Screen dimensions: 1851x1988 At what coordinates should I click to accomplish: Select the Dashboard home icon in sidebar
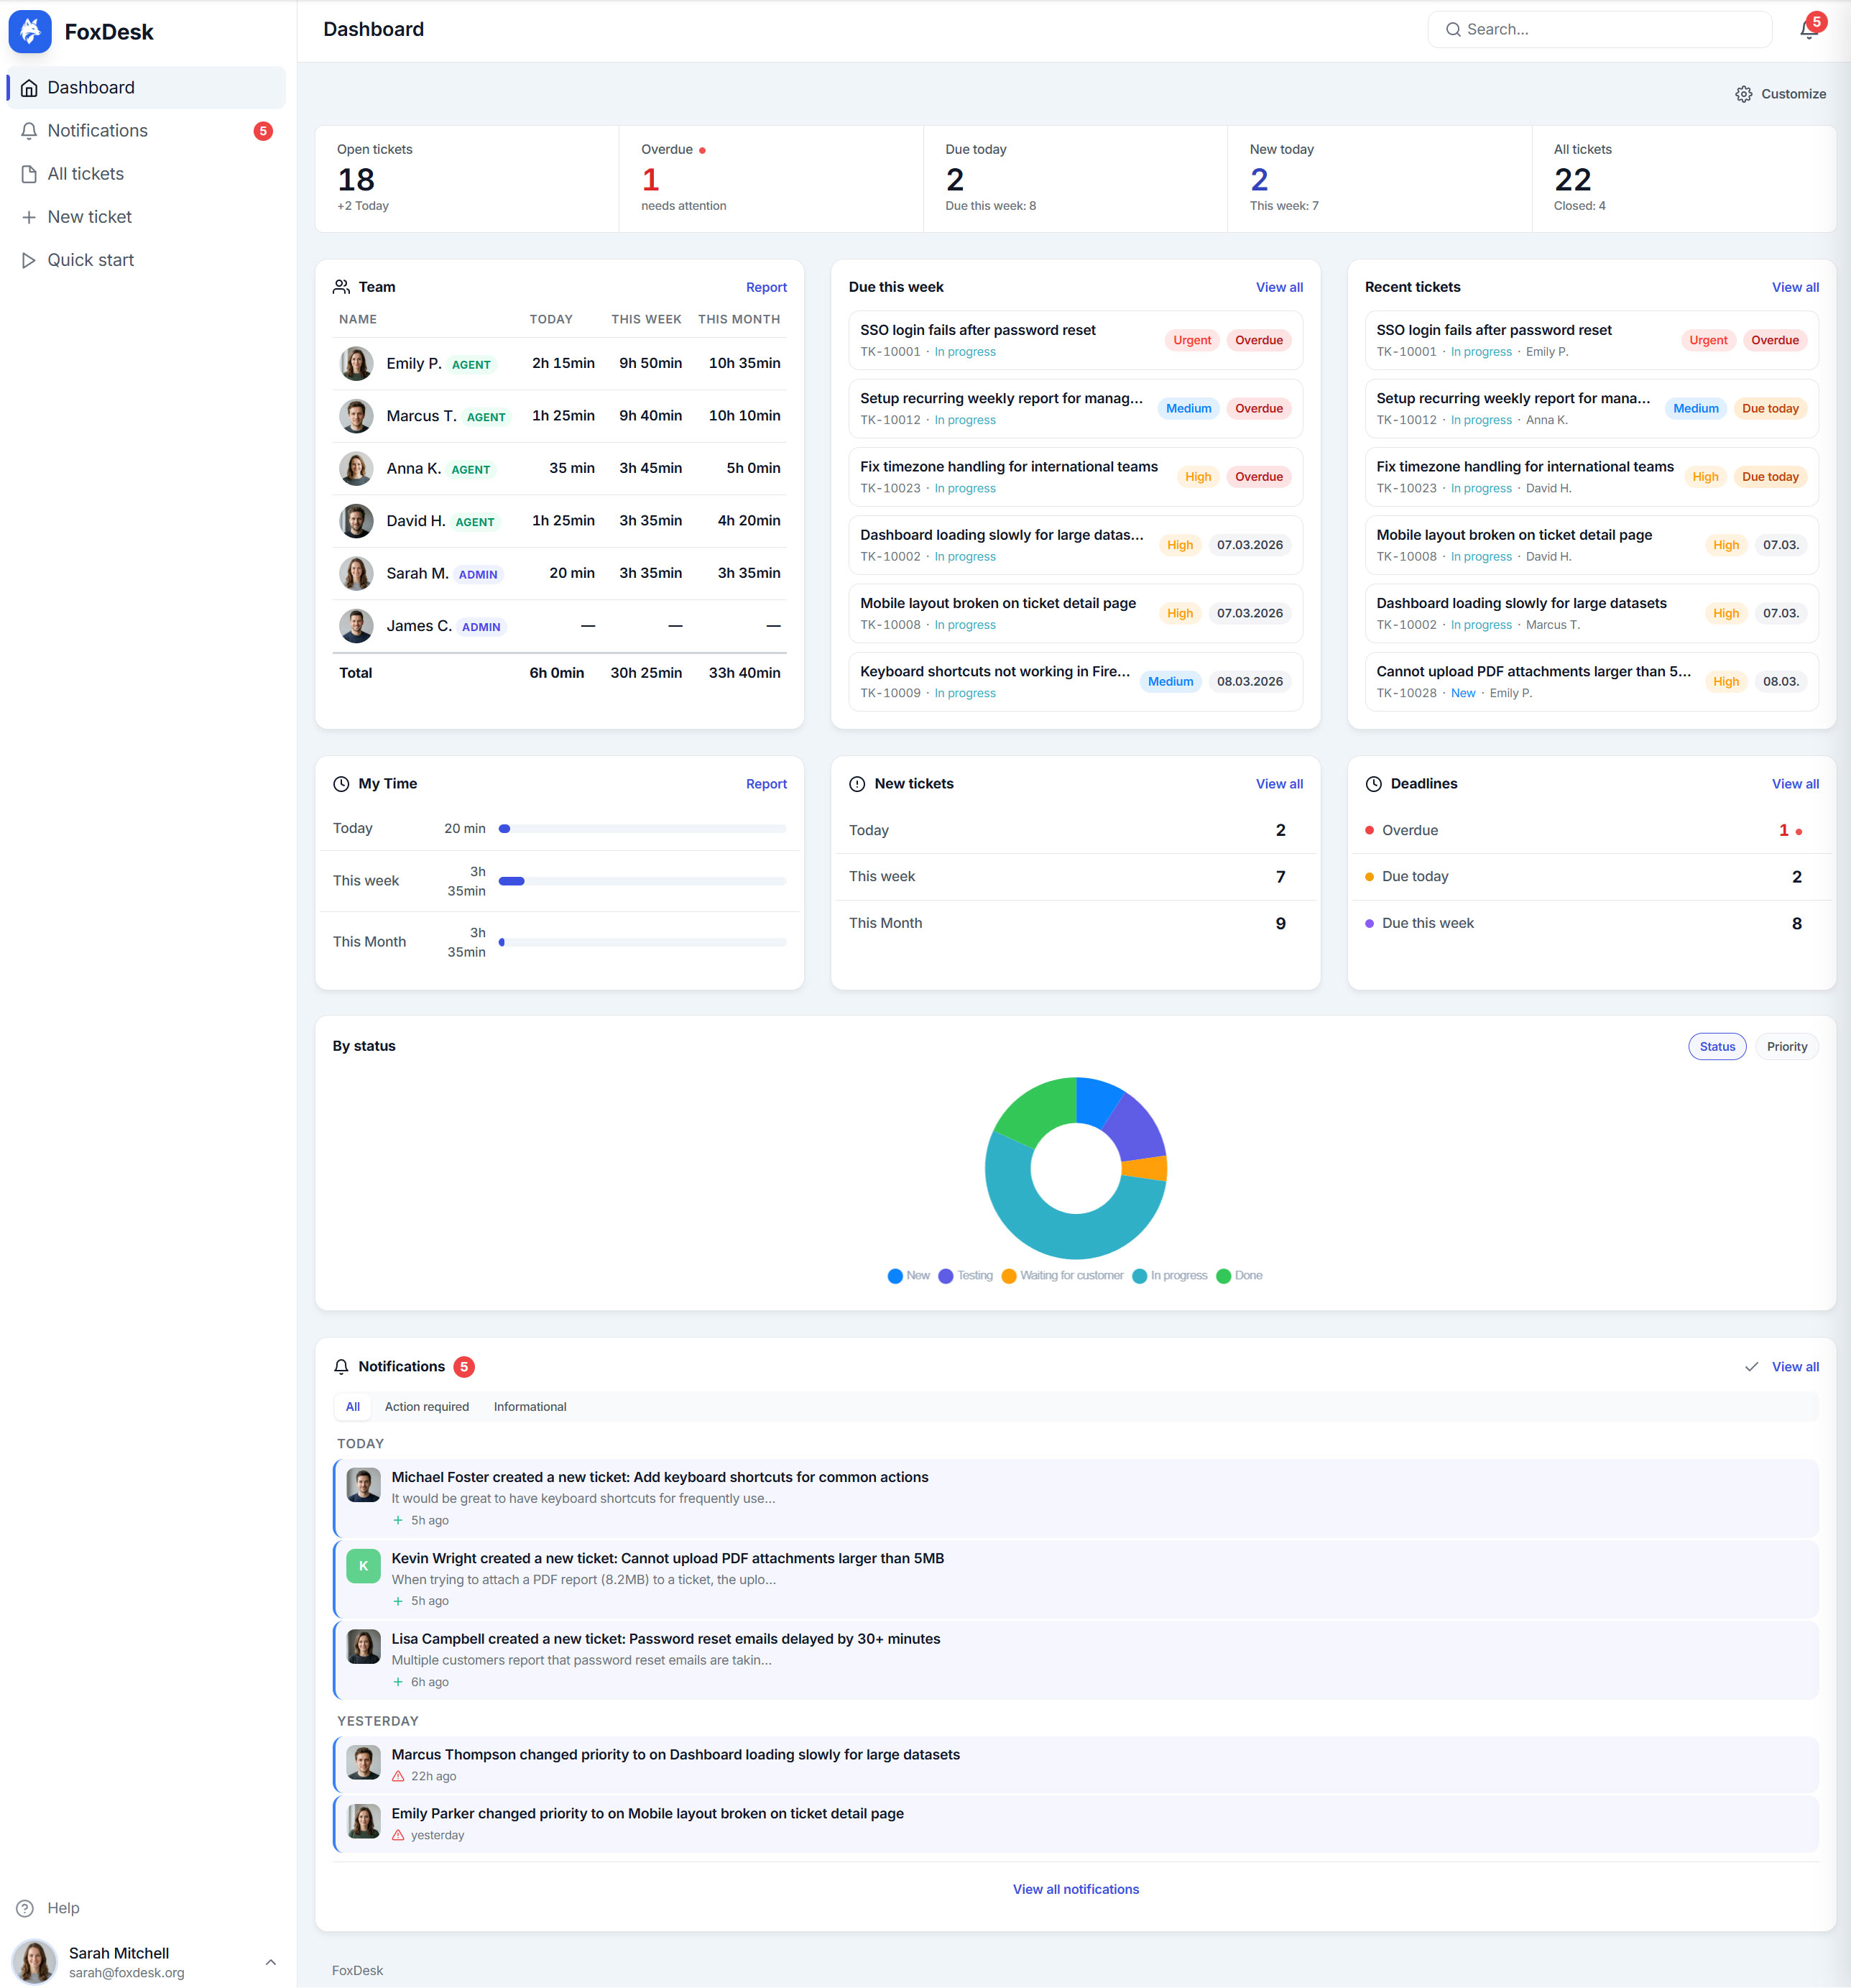coord(30,87)
